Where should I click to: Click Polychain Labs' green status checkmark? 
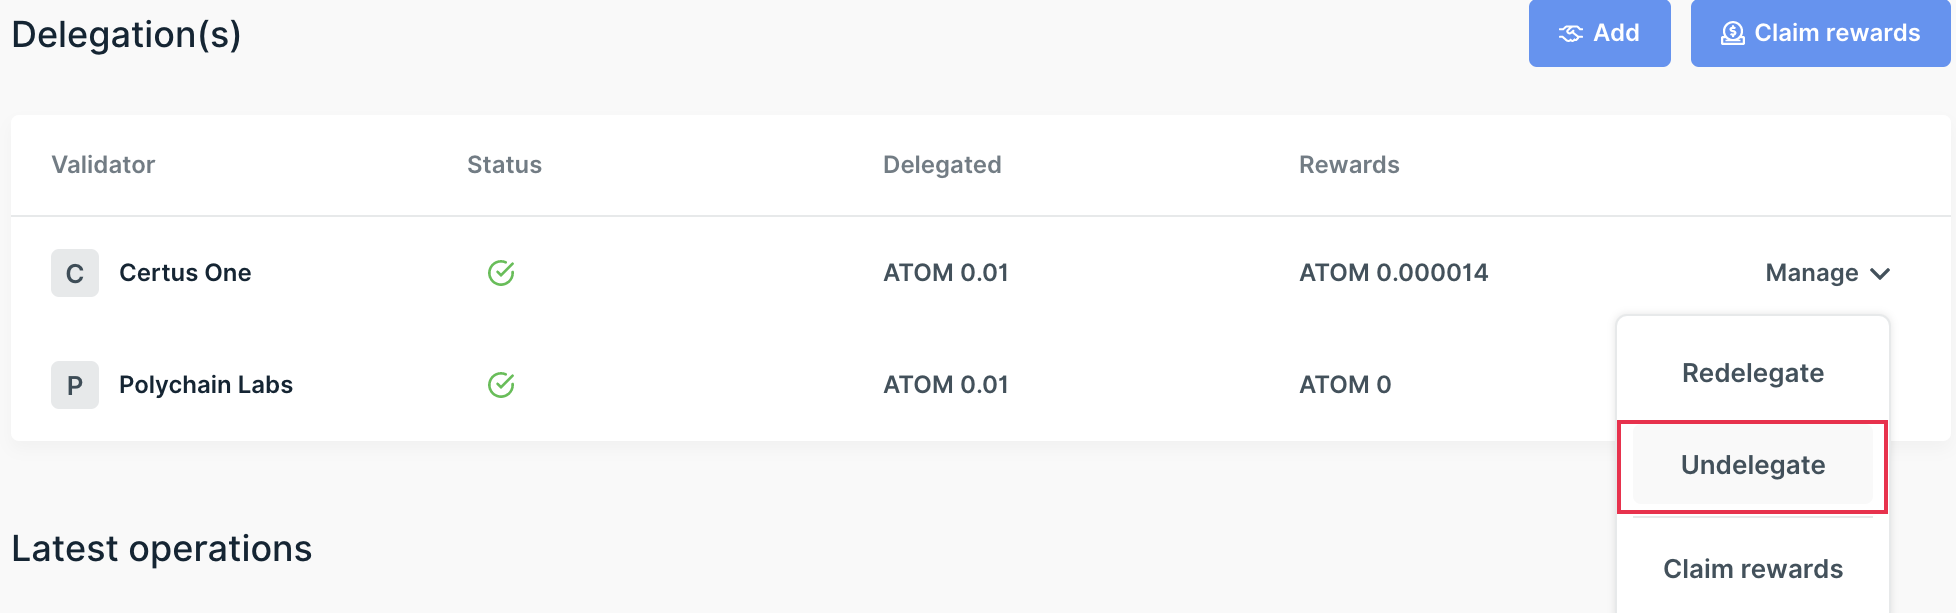pos(501,385)
